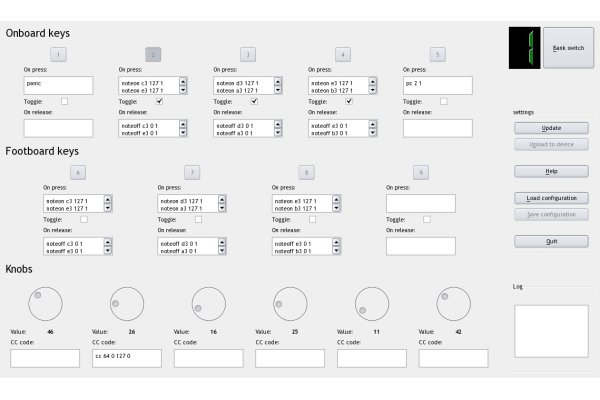Image resolution: width=600 pixels, height=400 pixels.
Task: Click Load configuration button
Action: pos(551,198)
